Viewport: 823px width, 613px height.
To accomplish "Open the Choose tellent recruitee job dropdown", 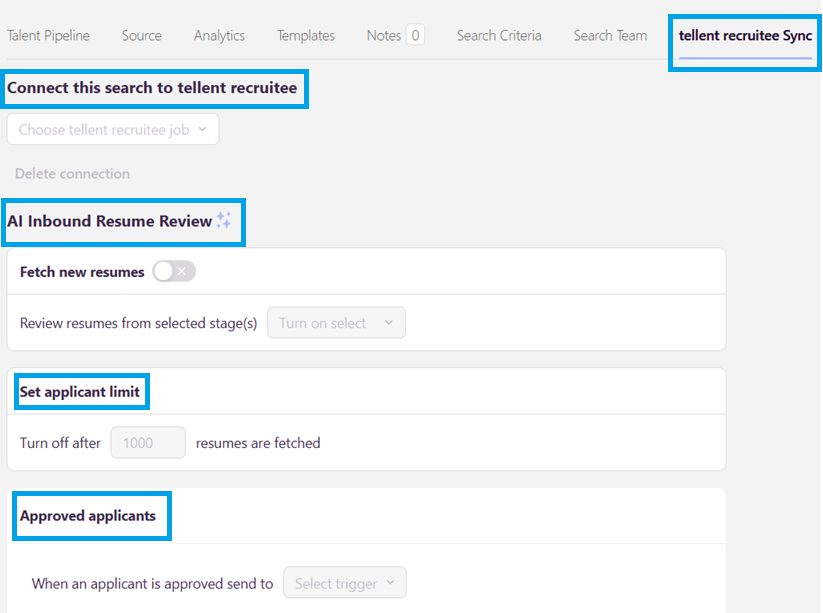I will (x=113, y=130).
